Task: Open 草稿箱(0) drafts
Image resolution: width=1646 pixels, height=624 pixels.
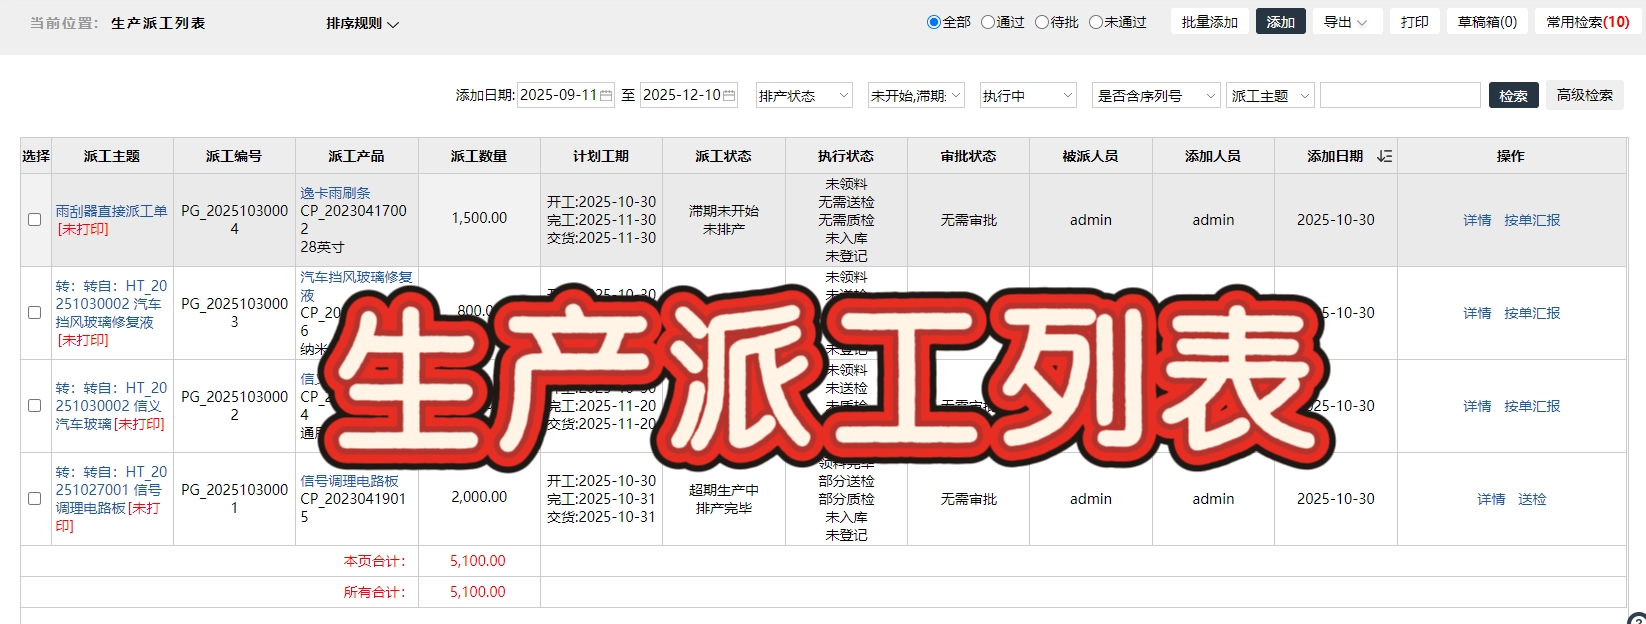Action: click(1487, 22)
